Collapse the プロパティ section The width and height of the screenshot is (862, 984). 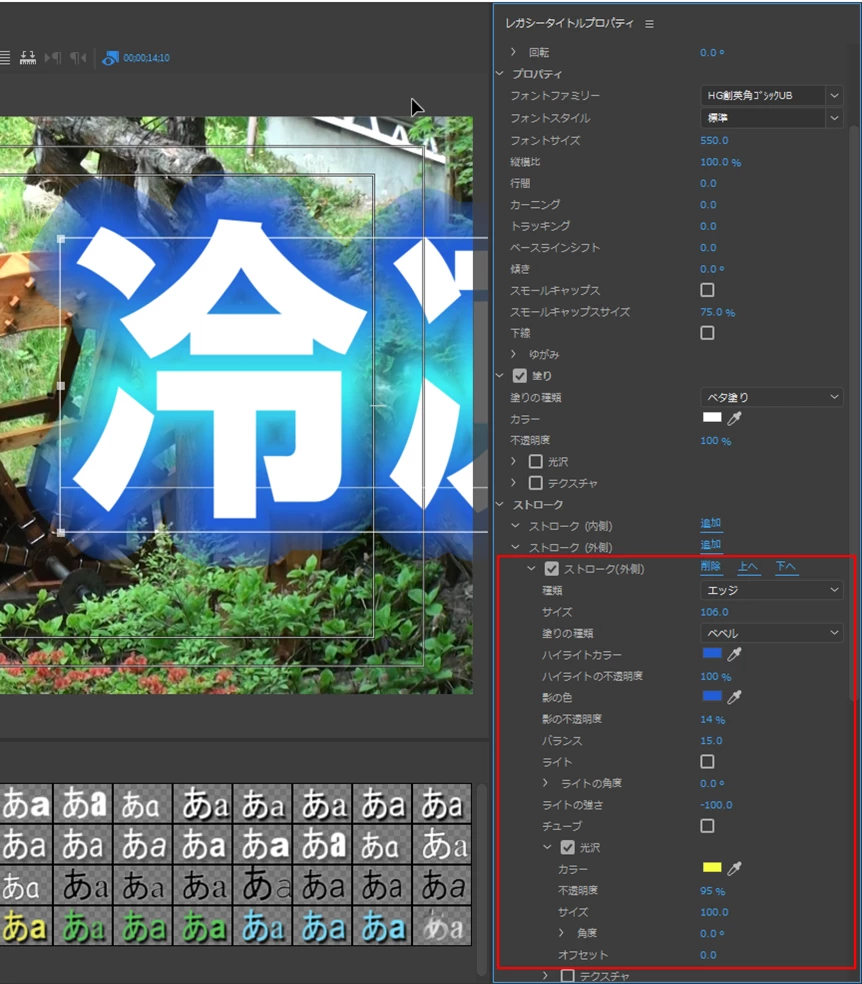click(500, 73)
